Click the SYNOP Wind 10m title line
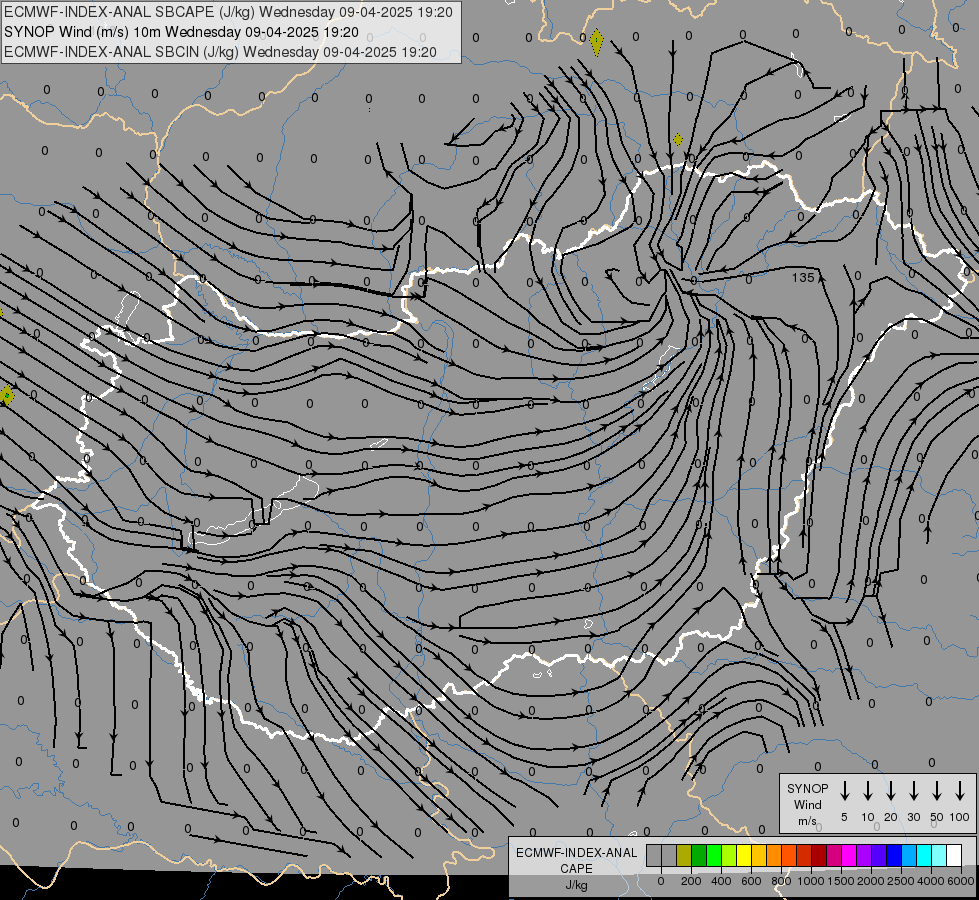This screenshot has width=979, height=900. (x=181, y=32)
